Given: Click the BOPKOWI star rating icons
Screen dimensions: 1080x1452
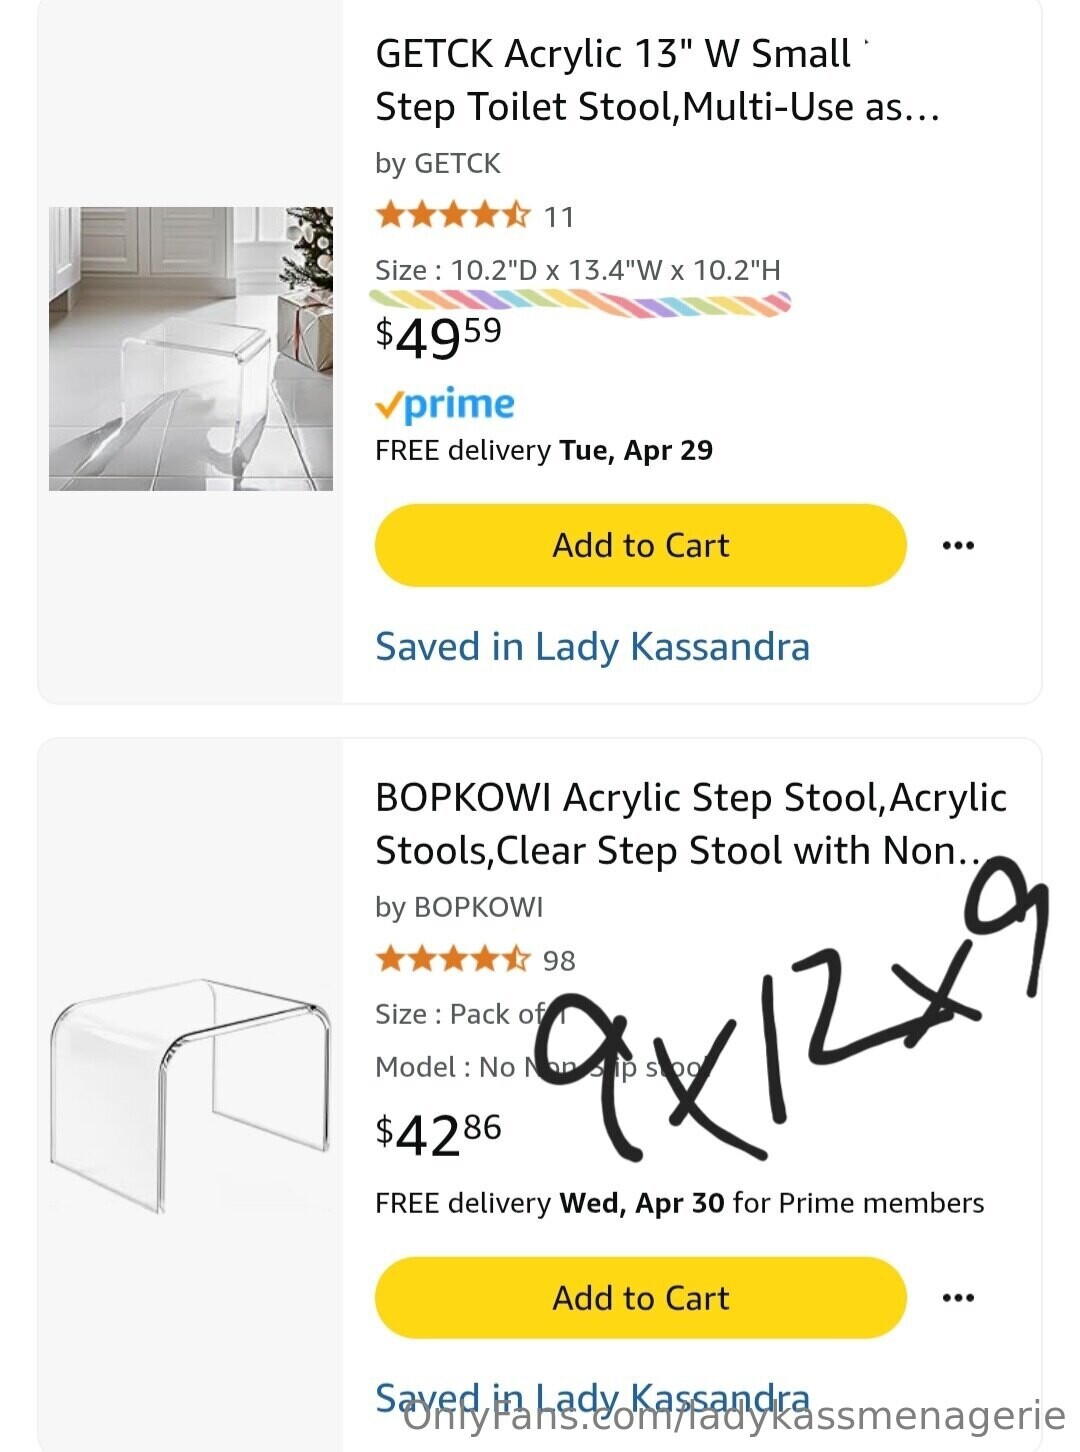Looking at the screenshot, I should 452,960.
